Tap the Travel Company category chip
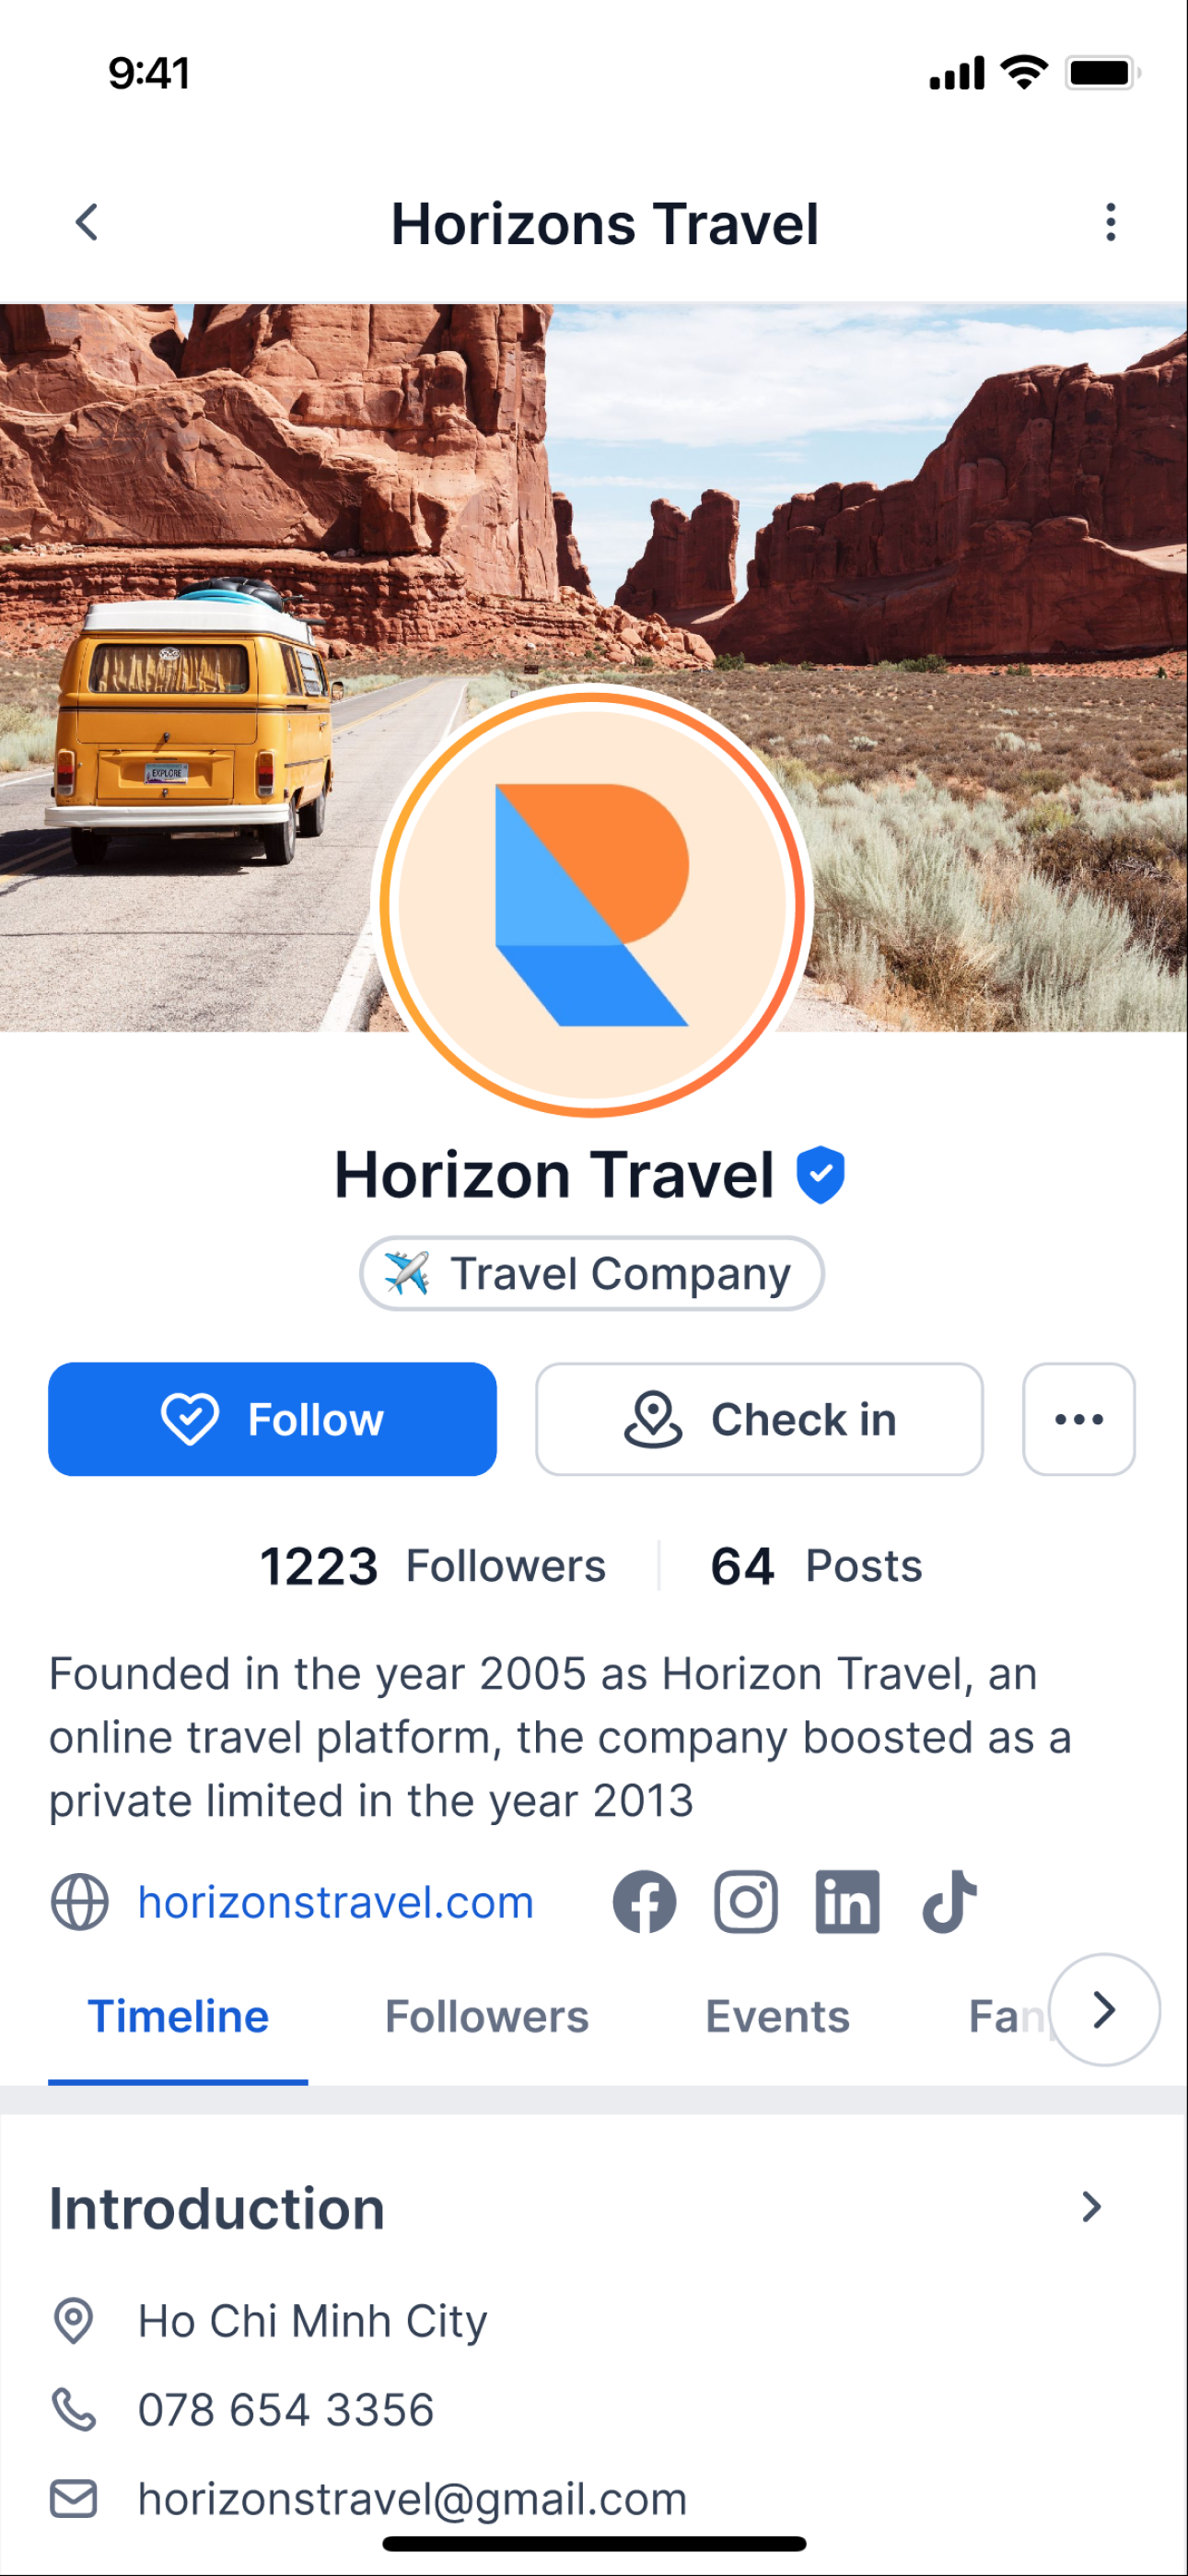The height and width of the screenshot is (2576, 1188). 592,1273
